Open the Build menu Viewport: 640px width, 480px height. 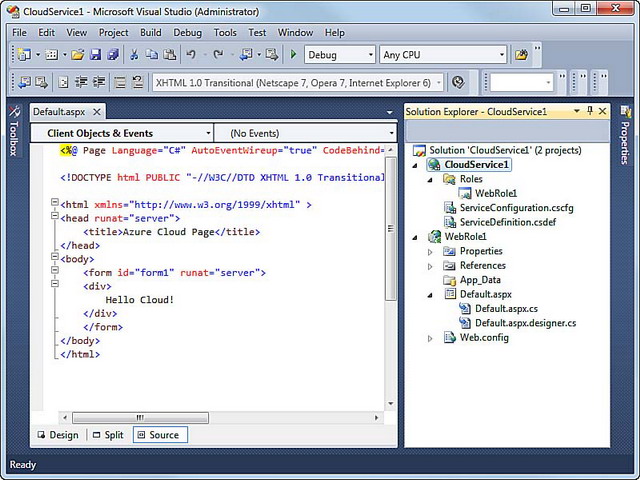coord(151,33)
